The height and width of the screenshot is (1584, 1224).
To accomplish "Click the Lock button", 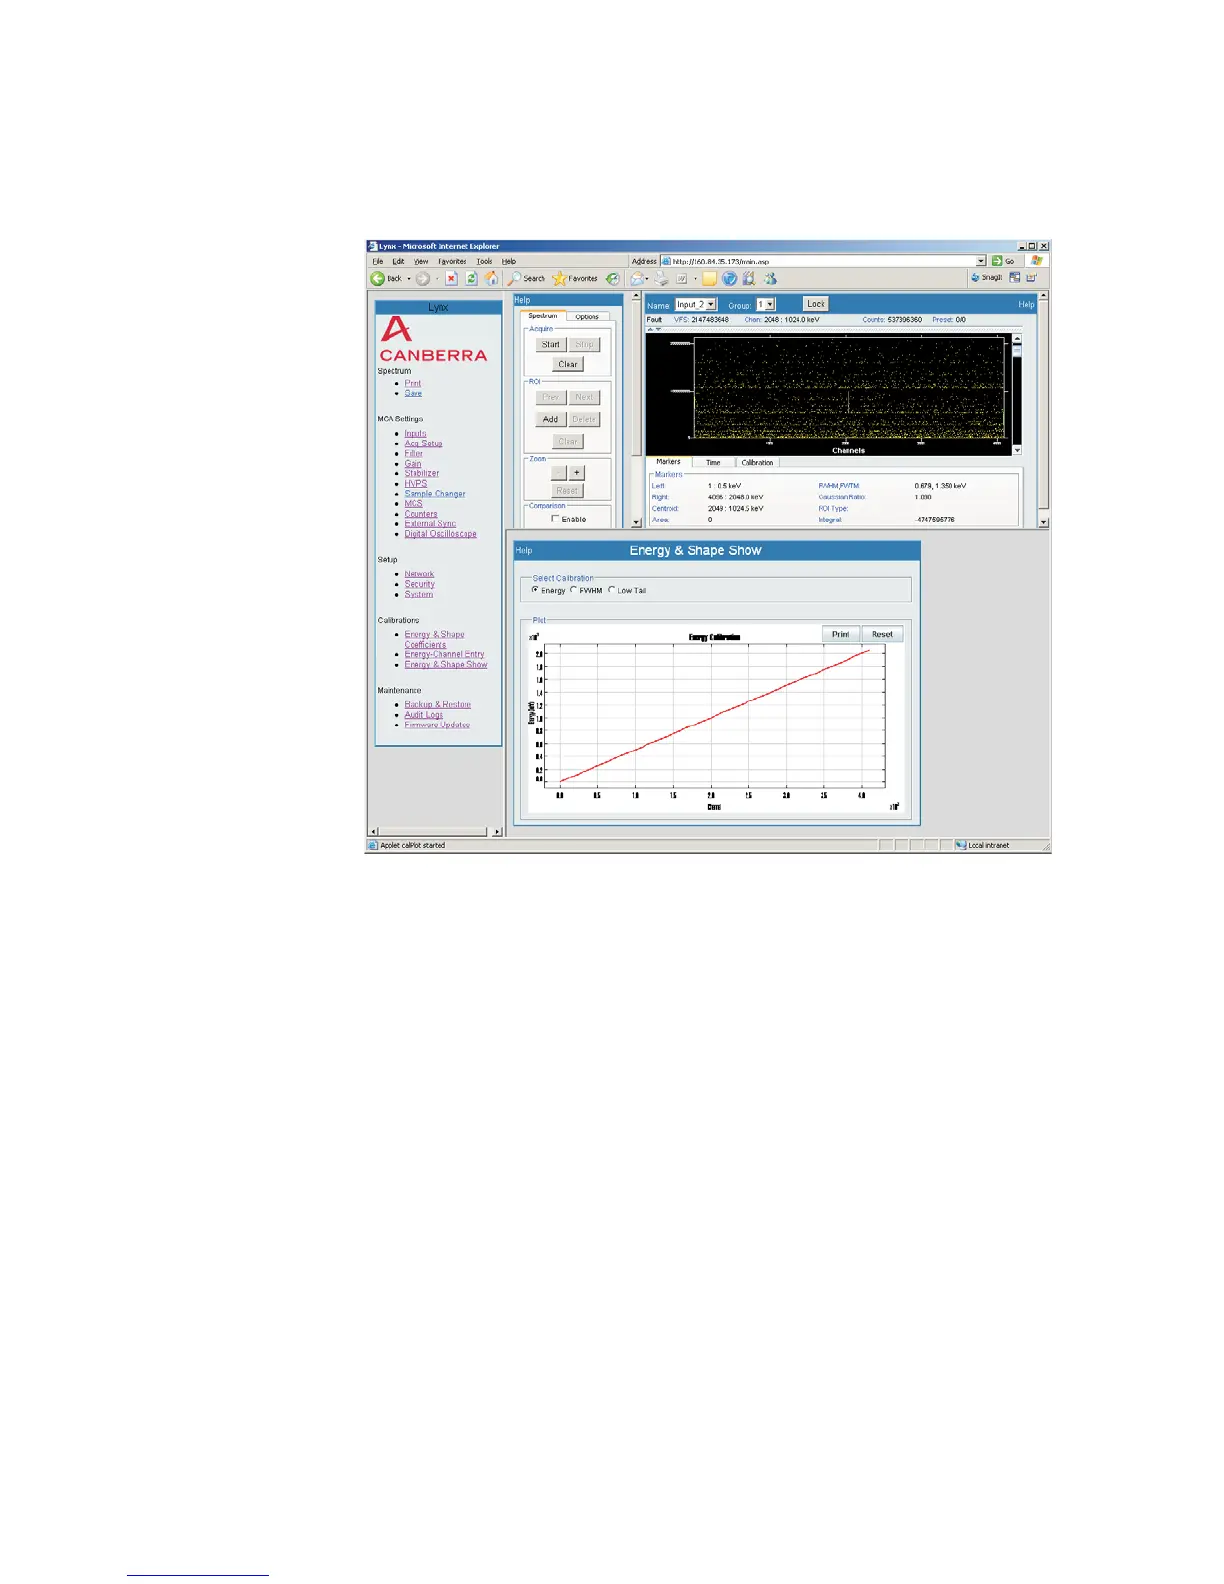I will pyautogui.click(x=816, y=304).
